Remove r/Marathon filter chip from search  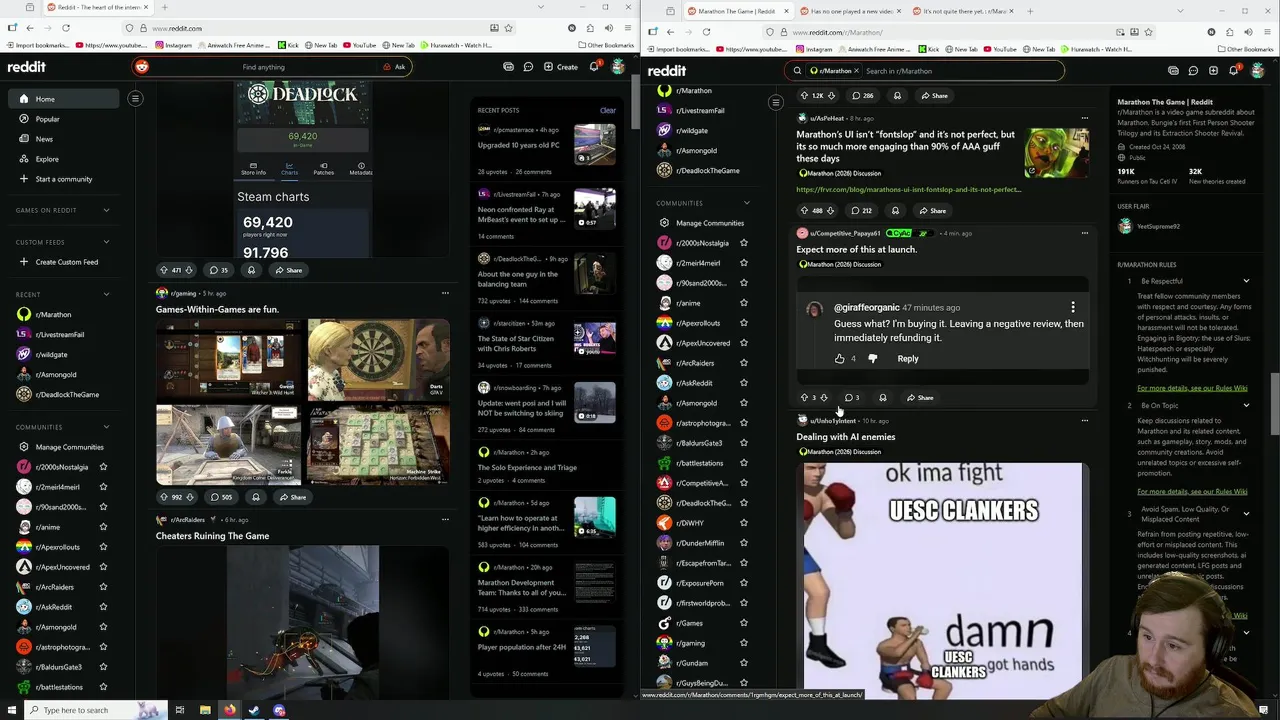tap(856, 71)
